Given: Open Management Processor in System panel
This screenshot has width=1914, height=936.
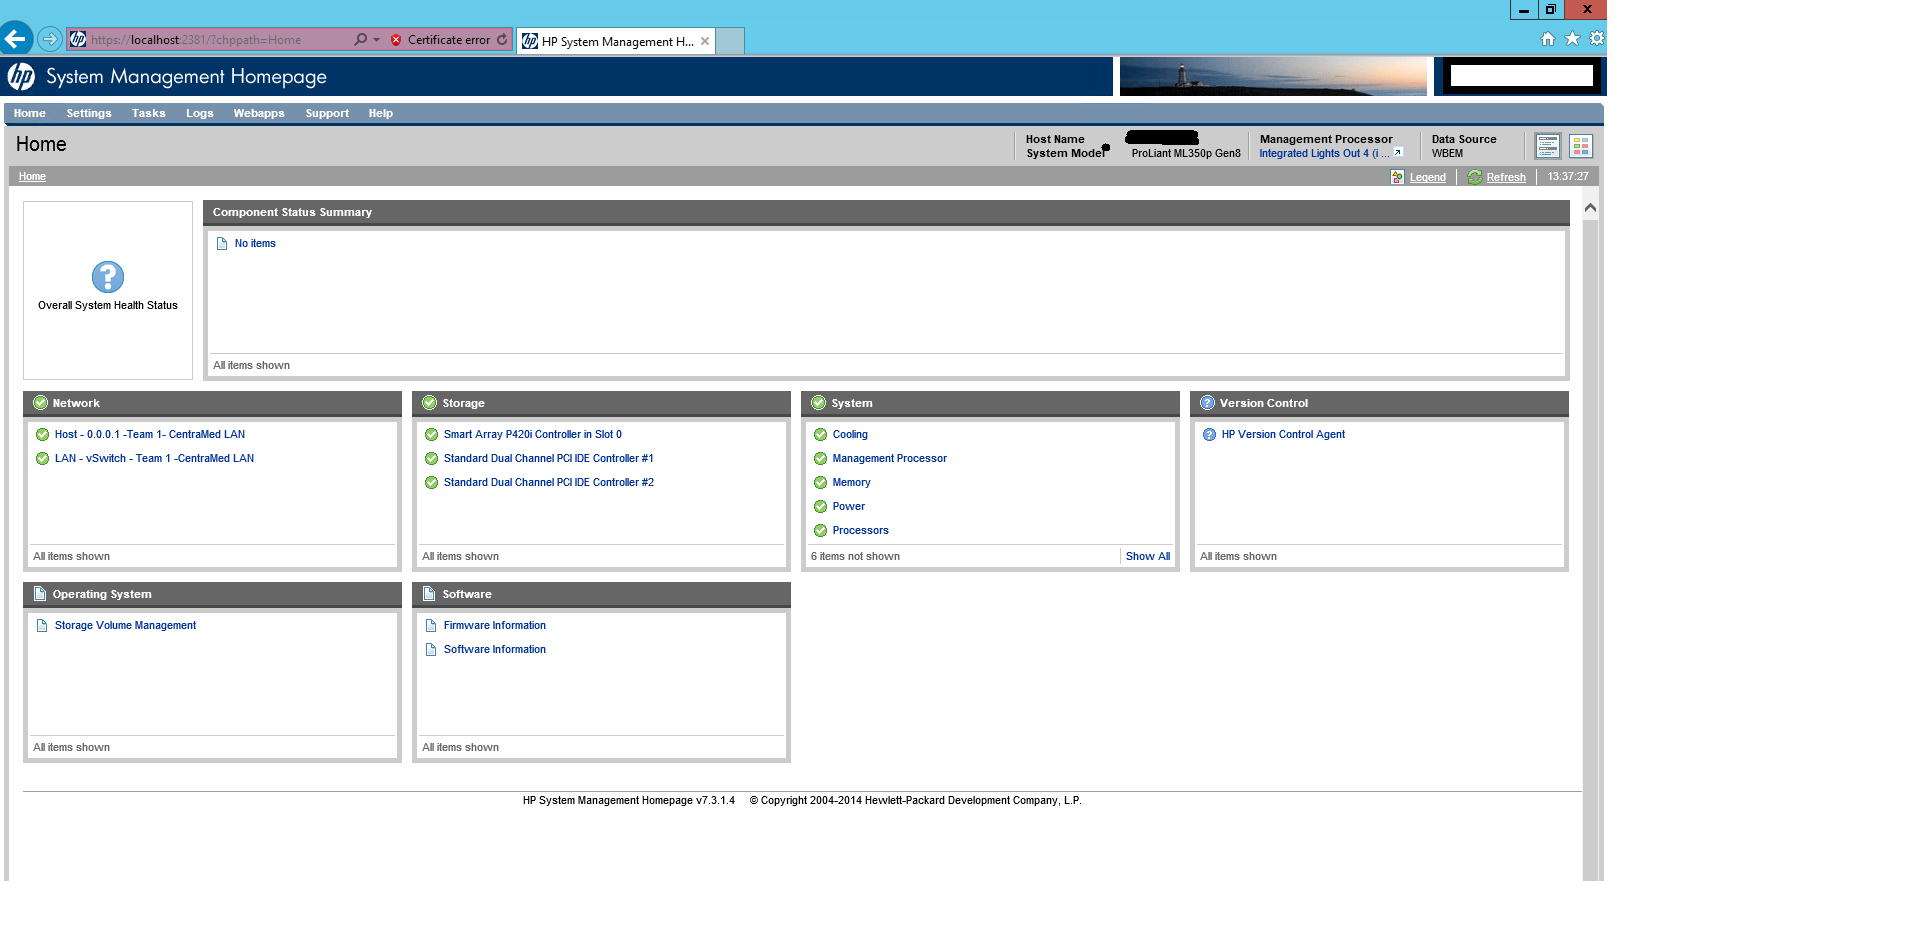Looking at the screenshot, I should point(890,459).
